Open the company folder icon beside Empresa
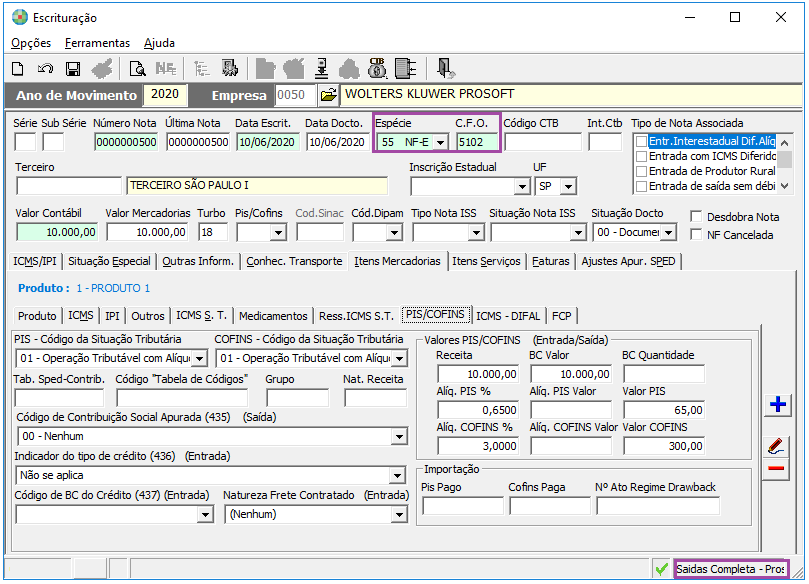This screenshot has width=809, height=584. click(327, 95)
